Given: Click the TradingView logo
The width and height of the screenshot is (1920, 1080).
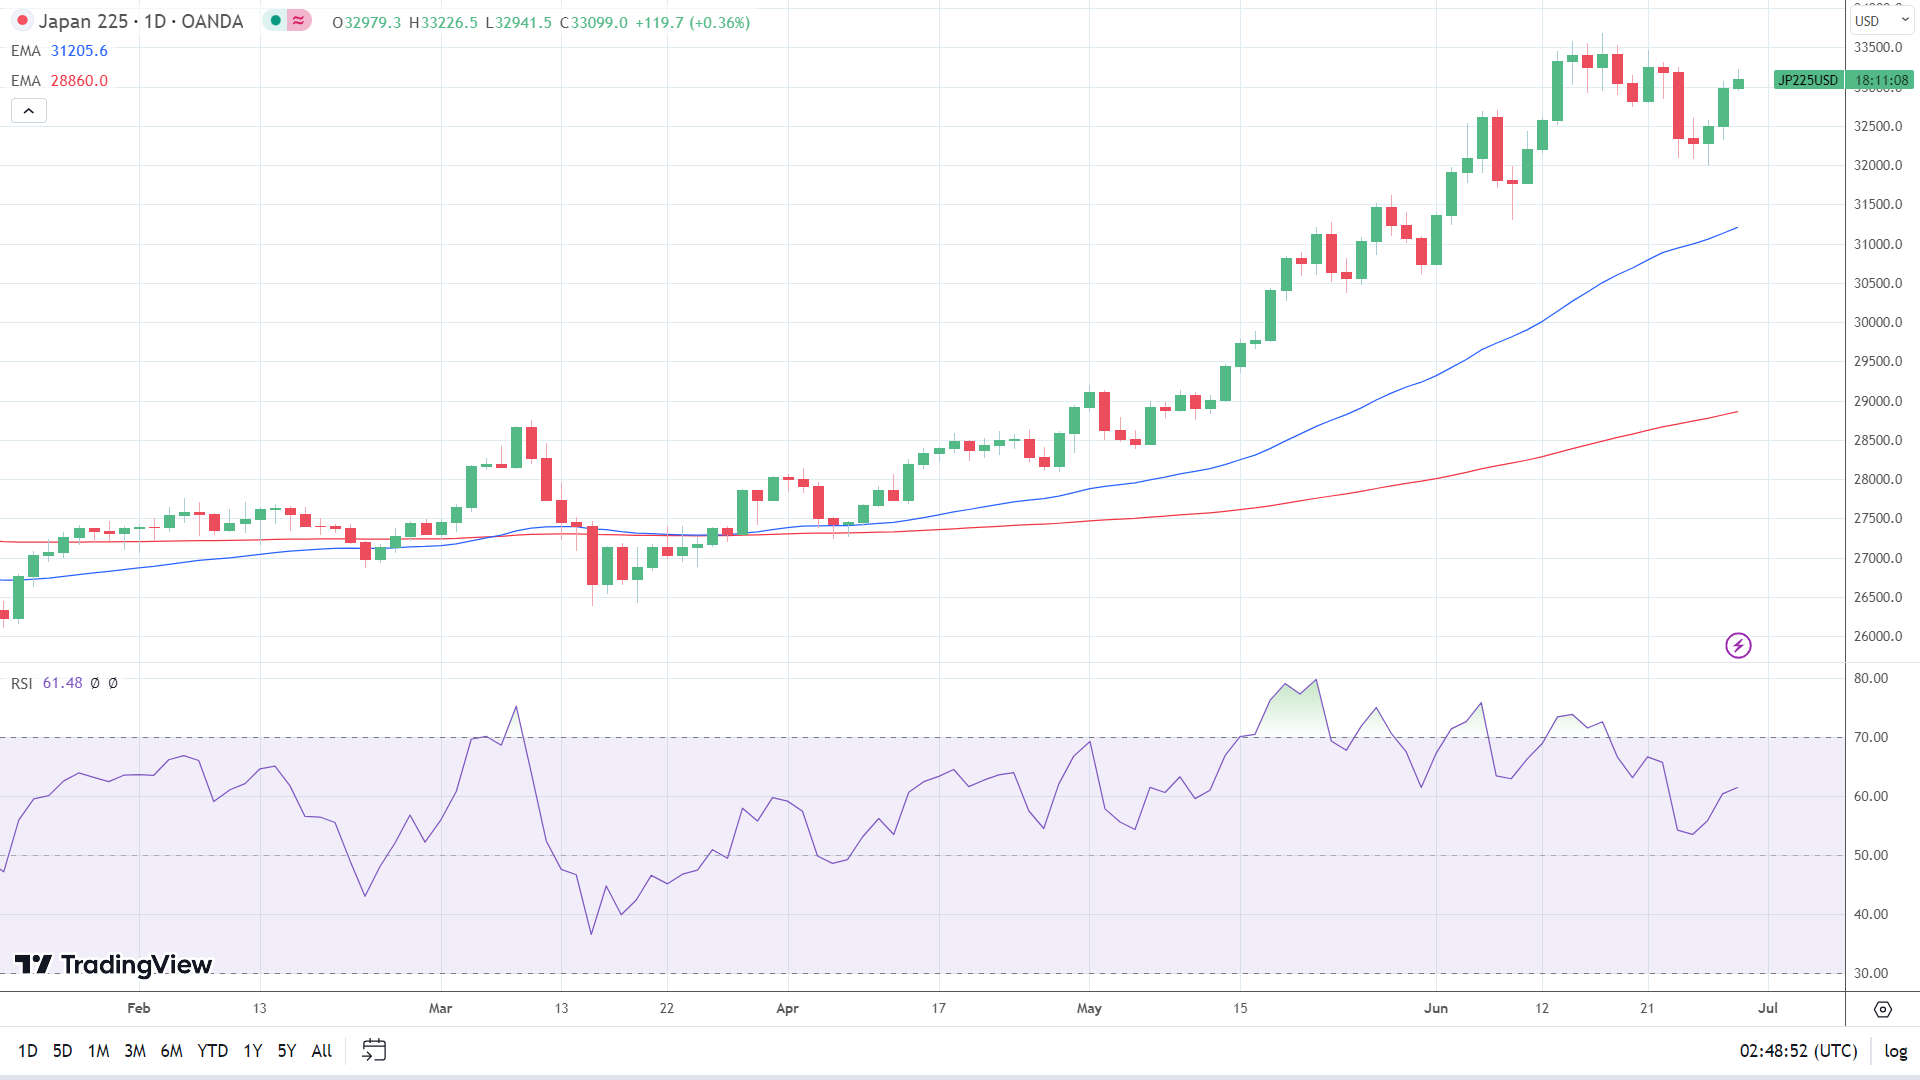Looking at the screenshot, I should click(x=113, y=964).
